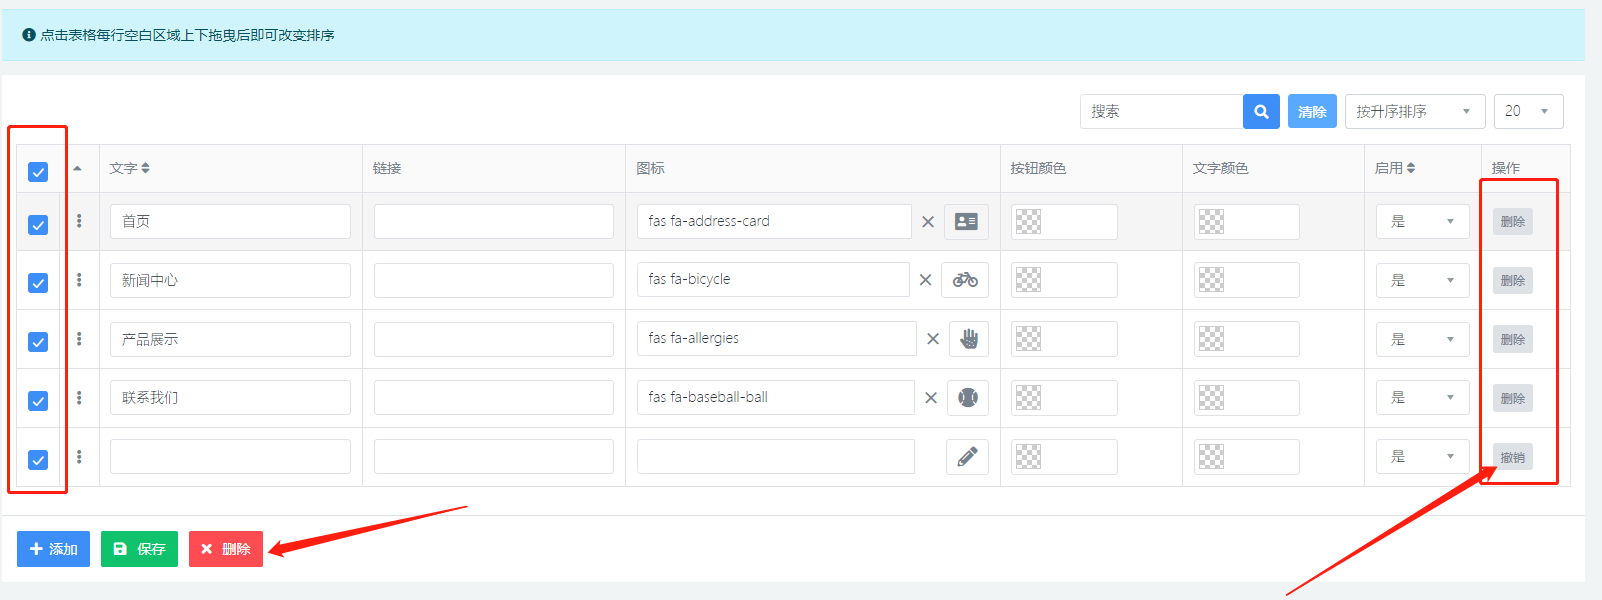This screenshot has height=600, width=1602.
Task: Click the pencil icon in the empty row
Action: click(967, 457)
